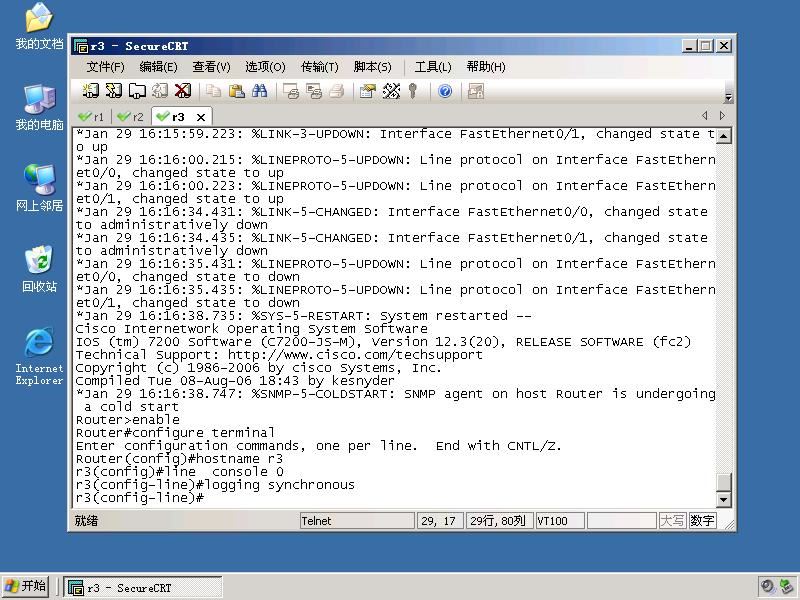800x600 pixels.
Task: Click the window resize grip corner
Action: pyautogui.click(x=729, y=524)
